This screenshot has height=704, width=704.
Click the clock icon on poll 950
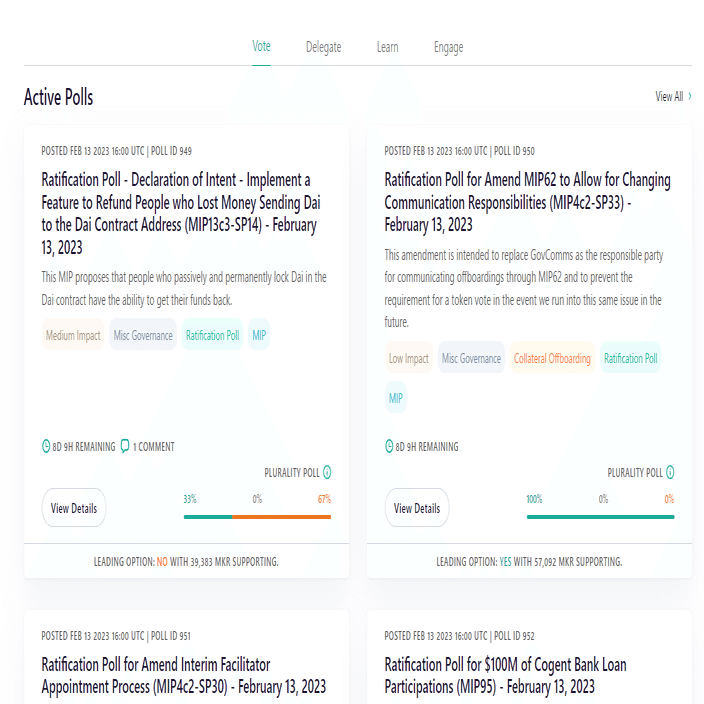(389, 447)
